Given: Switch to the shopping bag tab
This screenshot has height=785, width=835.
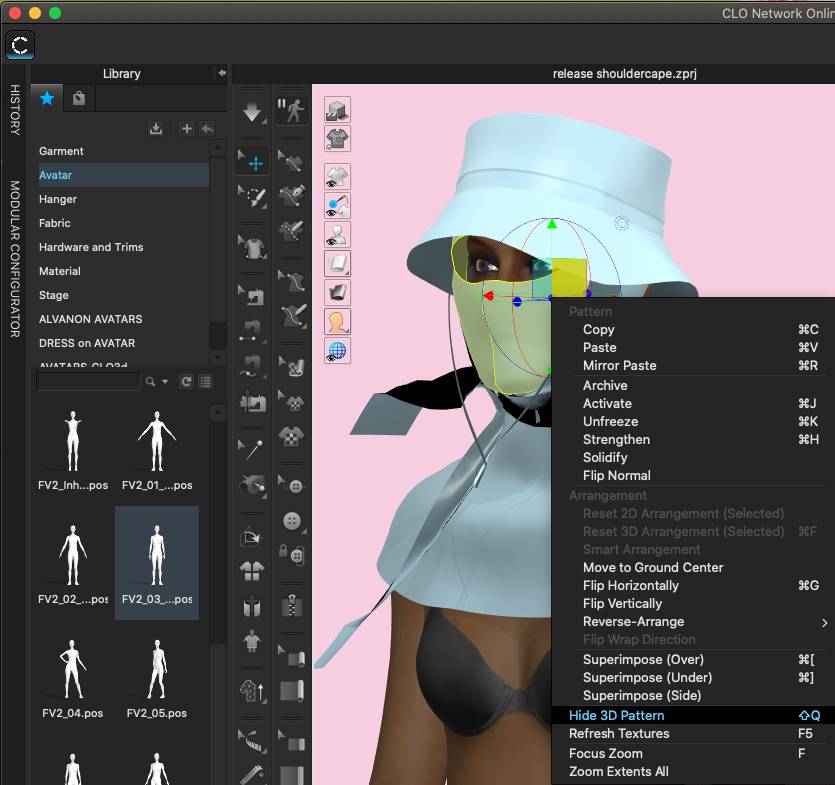Looking at the screenshot, I should (79, 98).
